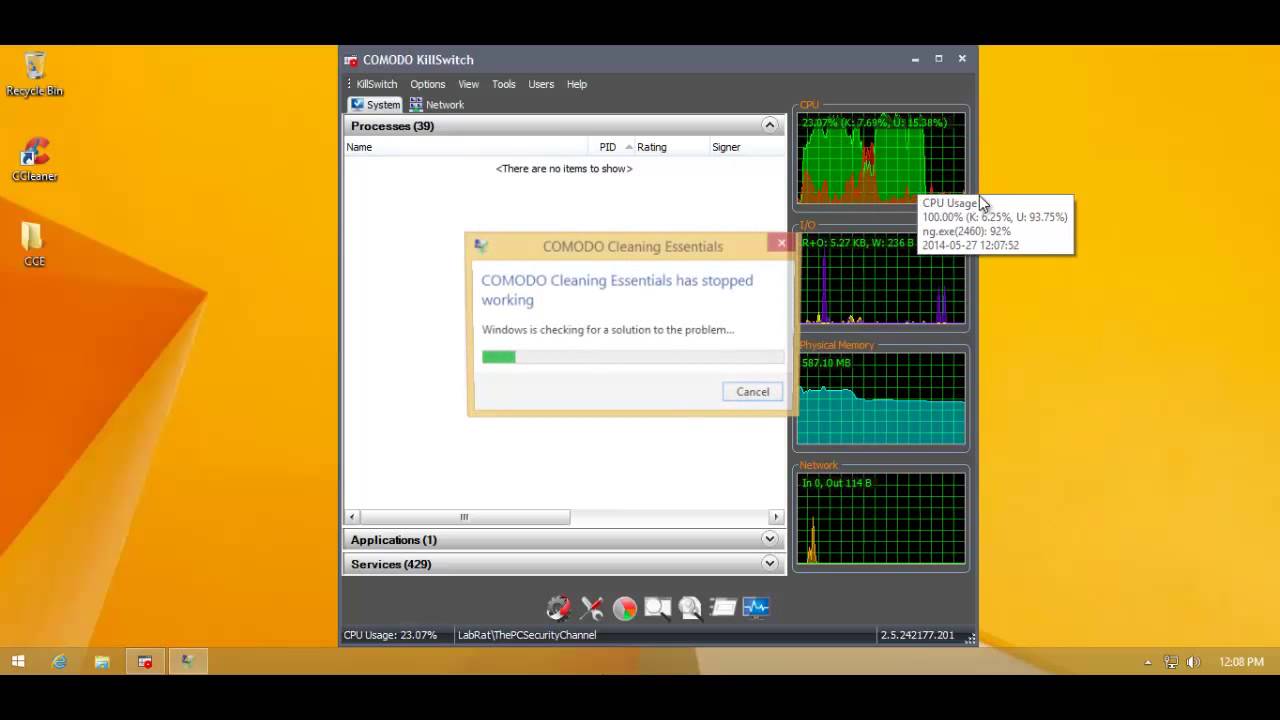Image resolution: width=1280 pixels, height=720 pixels.
Task: Switch to the KillSwitch taskbar button
Action: (145, 661)
